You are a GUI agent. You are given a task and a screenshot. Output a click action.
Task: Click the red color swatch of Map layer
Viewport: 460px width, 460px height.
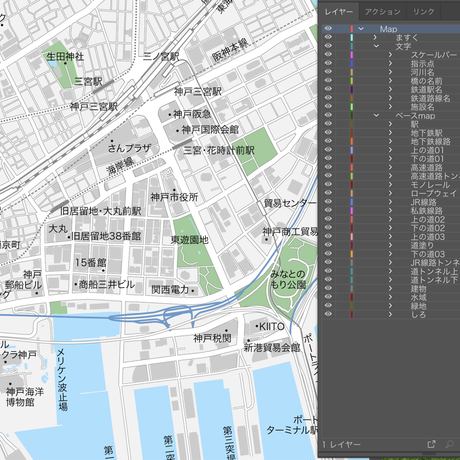coord(352,29)
